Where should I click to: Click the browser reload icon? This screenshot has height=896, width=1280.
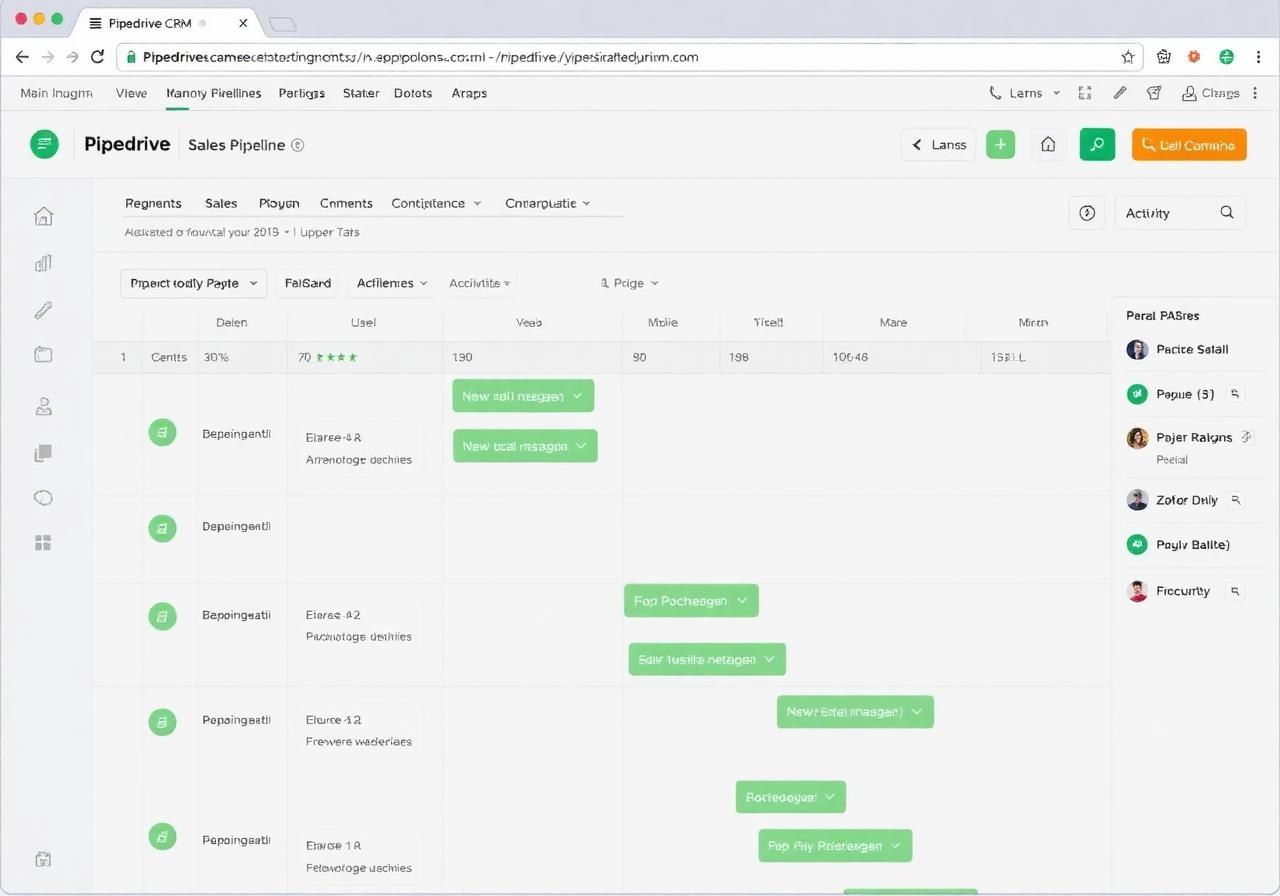97,57
